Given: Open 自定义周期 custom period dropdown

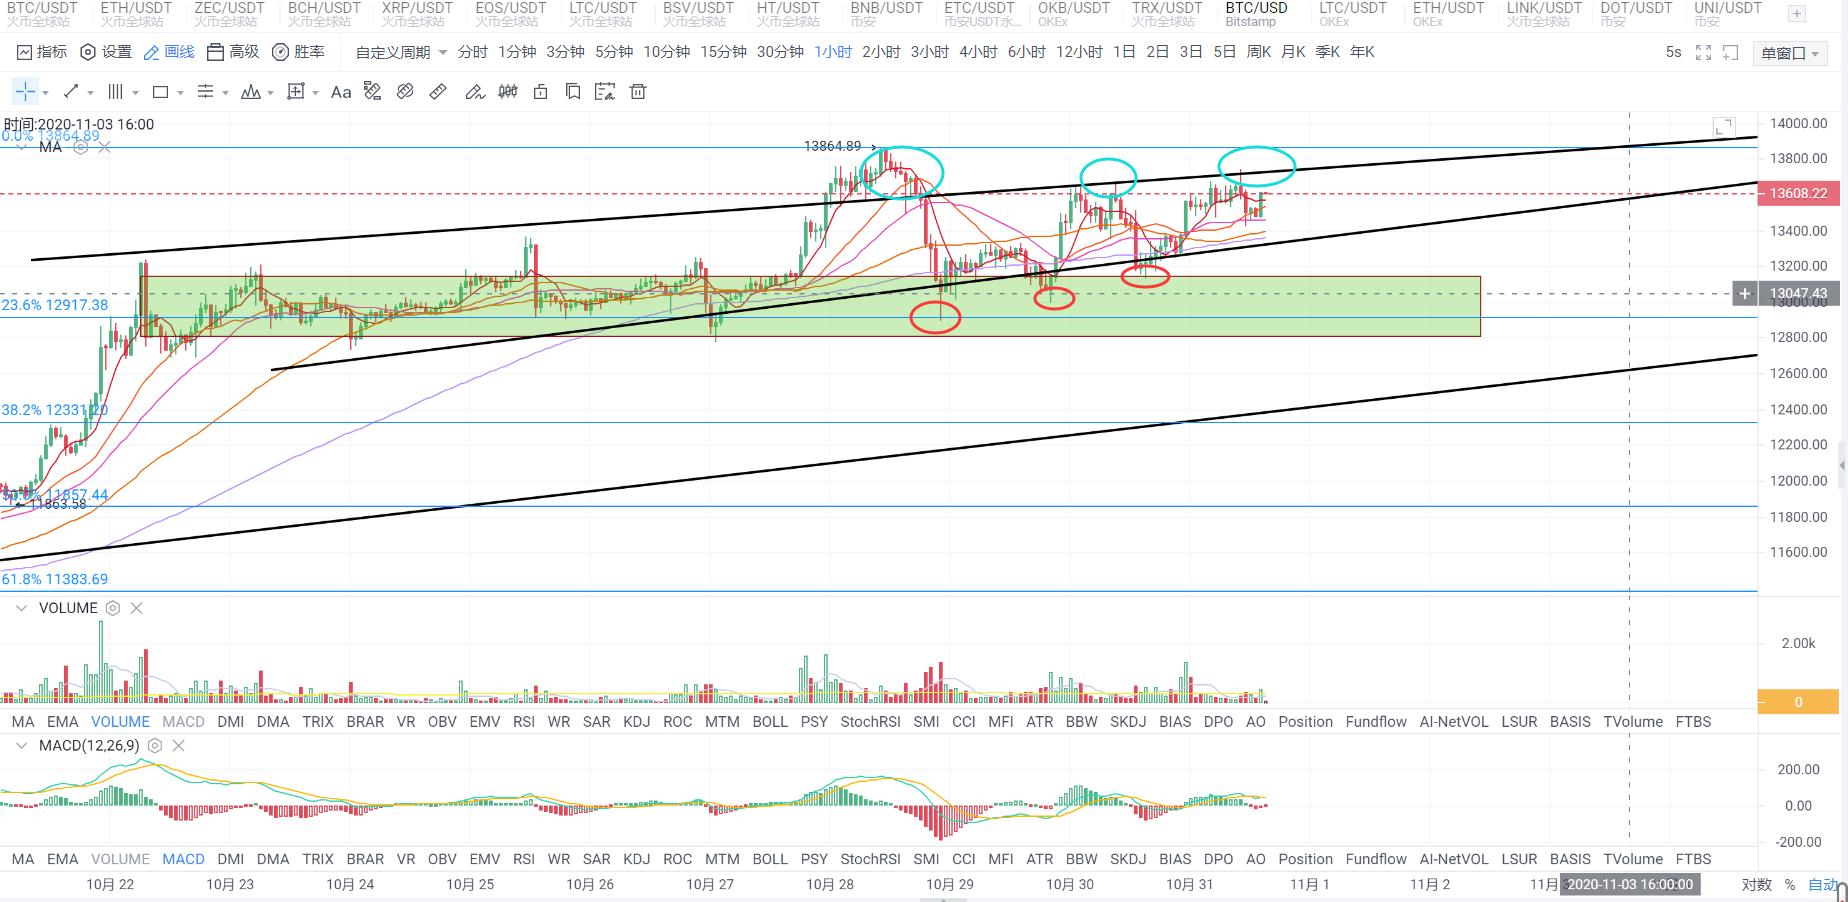Looking at the screenshot, I should [401, 52].
